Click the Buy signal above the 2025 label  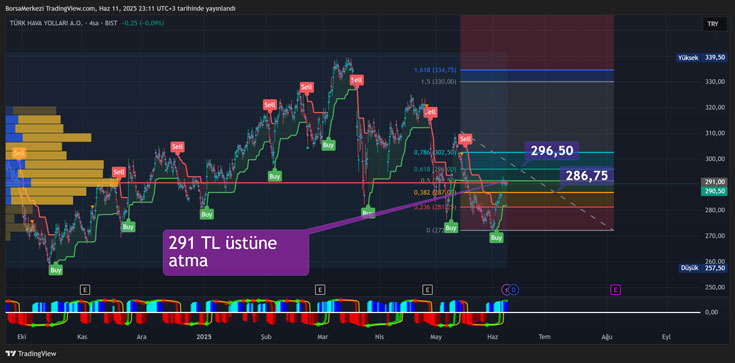click(207, 214)
